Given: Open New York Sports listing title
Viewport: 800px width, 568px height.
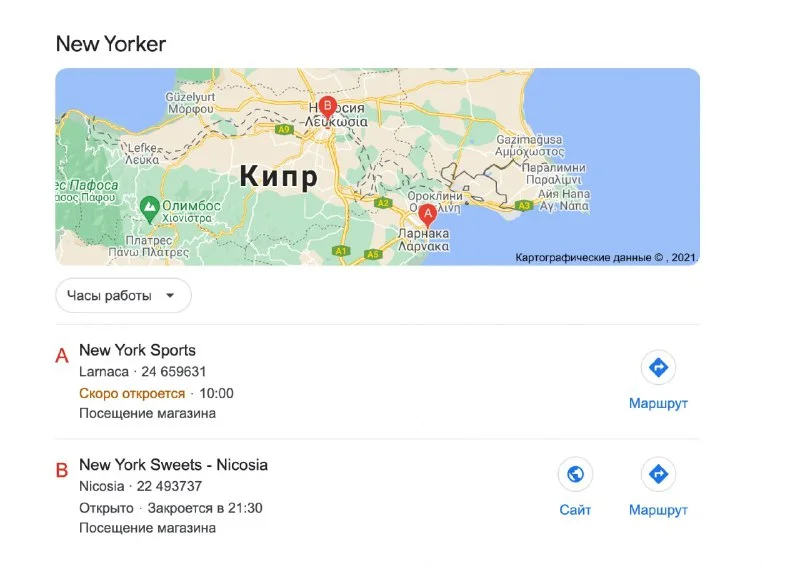Looking at the screenshot, I should 137,350.
